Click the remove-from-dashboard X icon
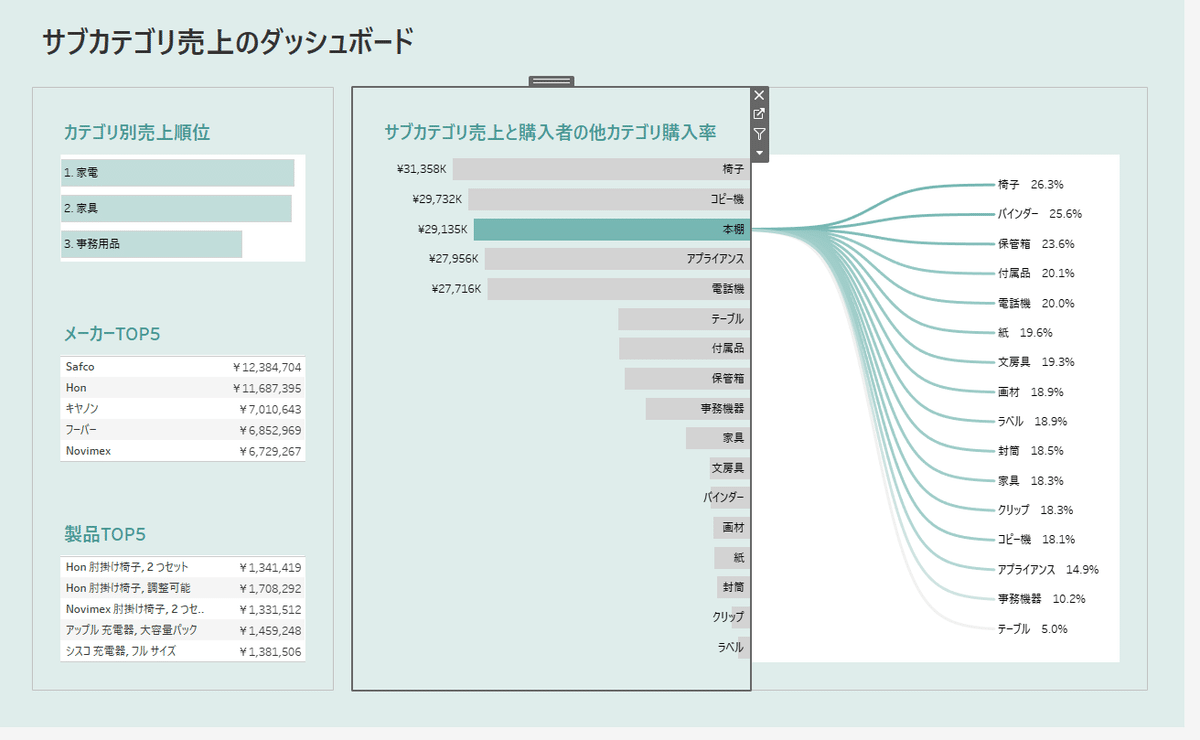Screen dimensions: 1200x740 click(759, 95)
